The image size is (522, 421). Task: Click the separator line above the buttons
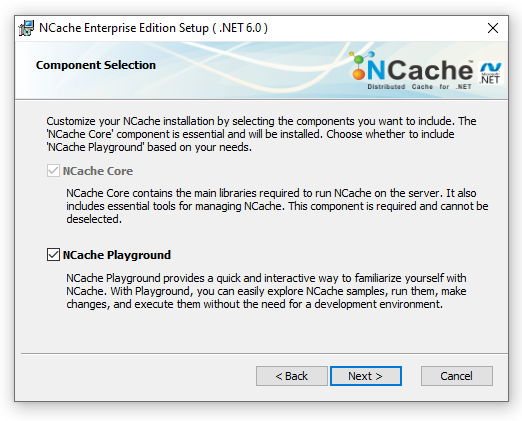[x=264, y=353]
